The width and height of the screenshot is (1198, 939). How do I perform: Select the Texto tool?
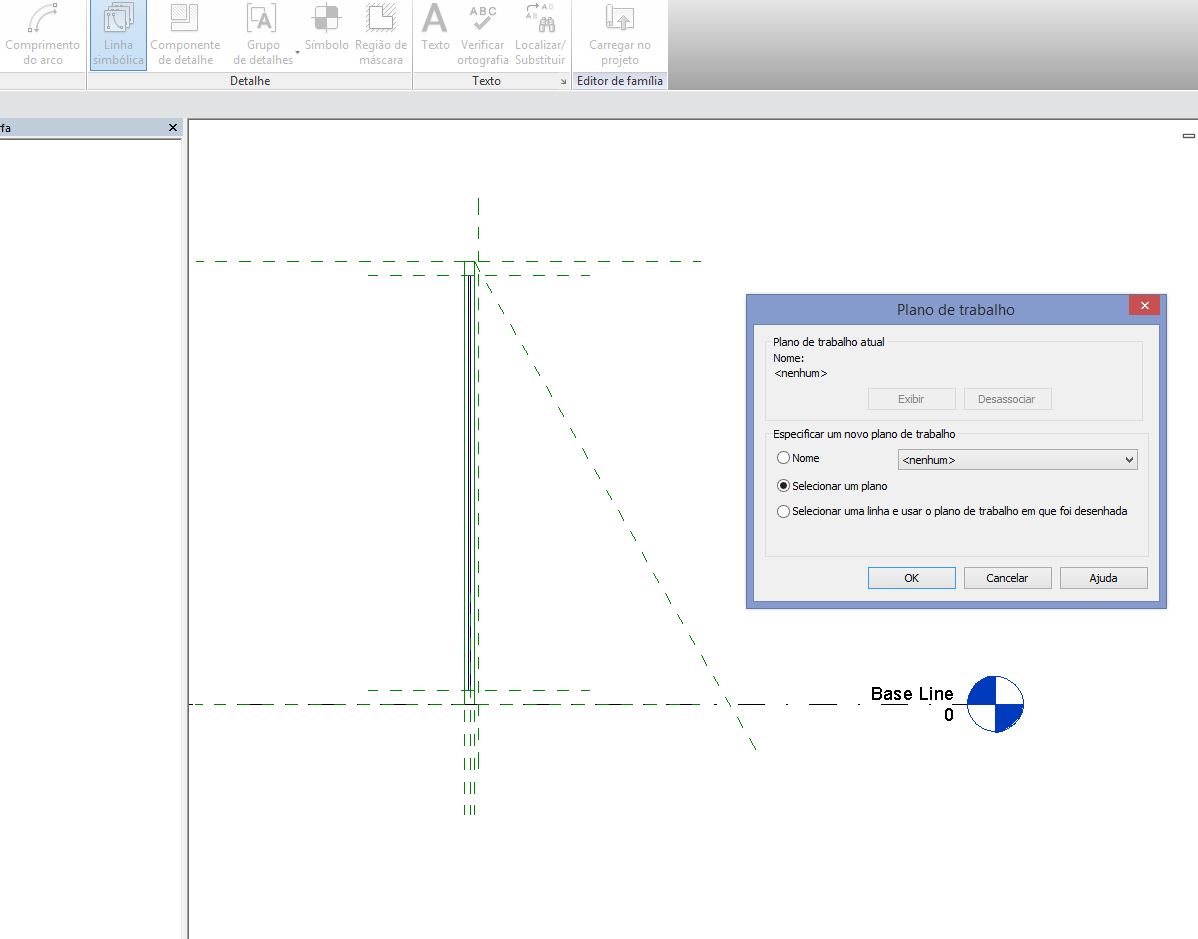pos(435,28)
